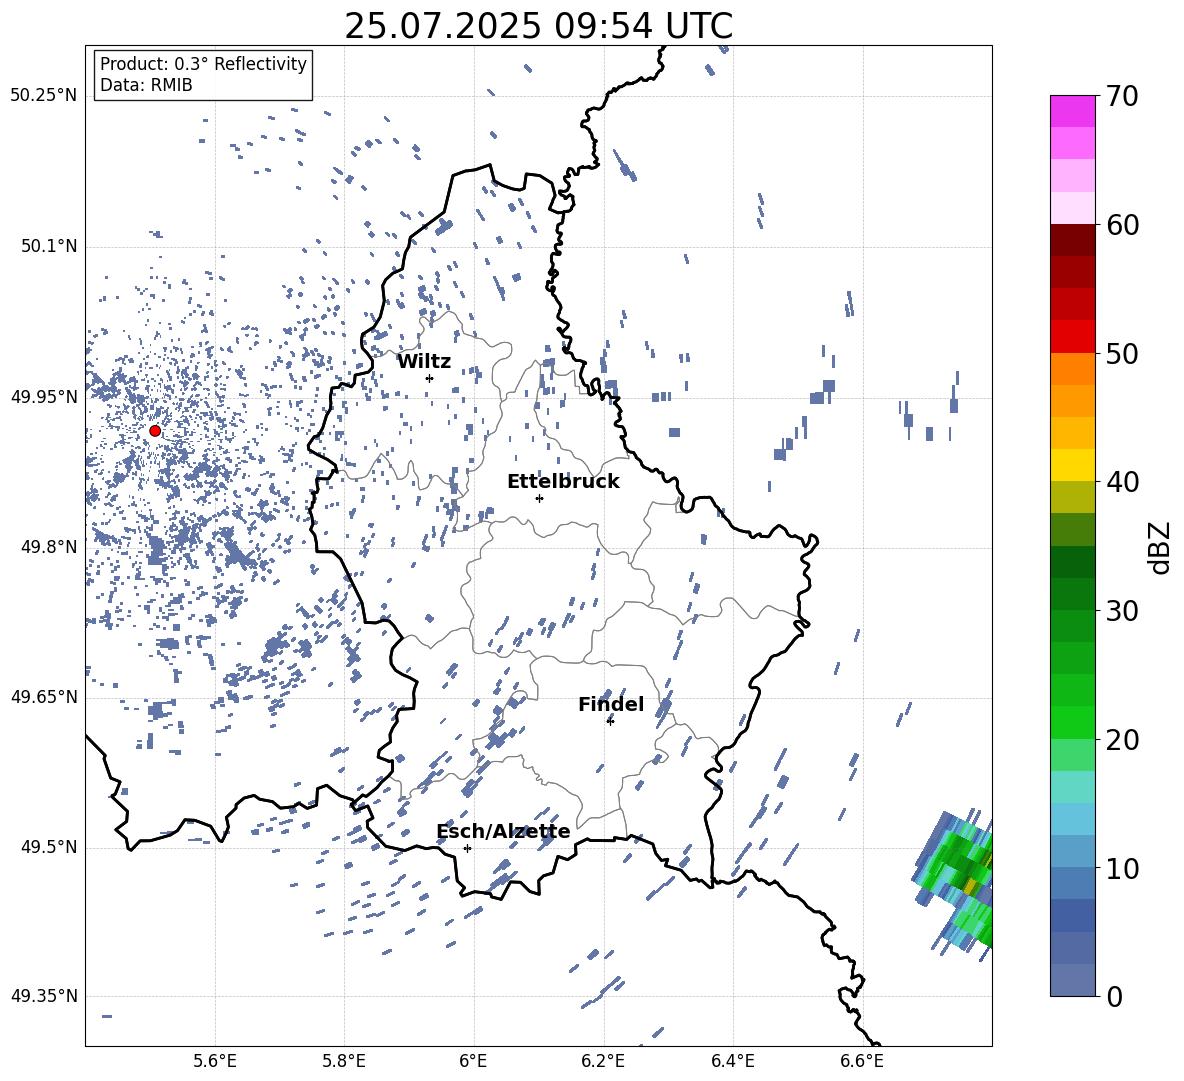Click the Ettelbruck location cross marker
The width and height of the screenshot is (1184, 1081).
[539, 498]
